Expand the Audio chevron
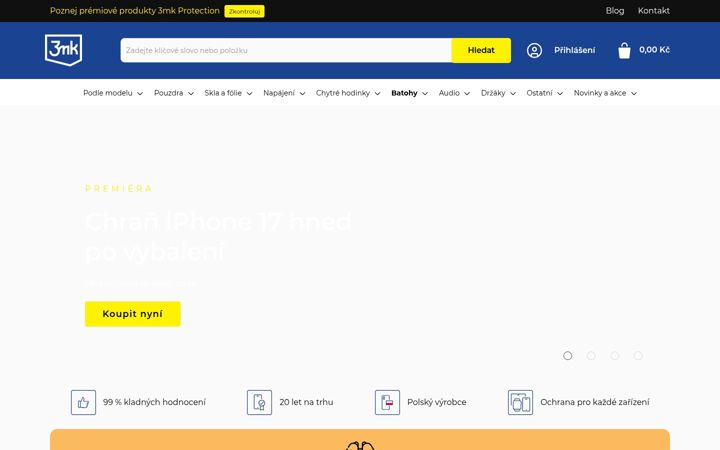 pos(467,94)
